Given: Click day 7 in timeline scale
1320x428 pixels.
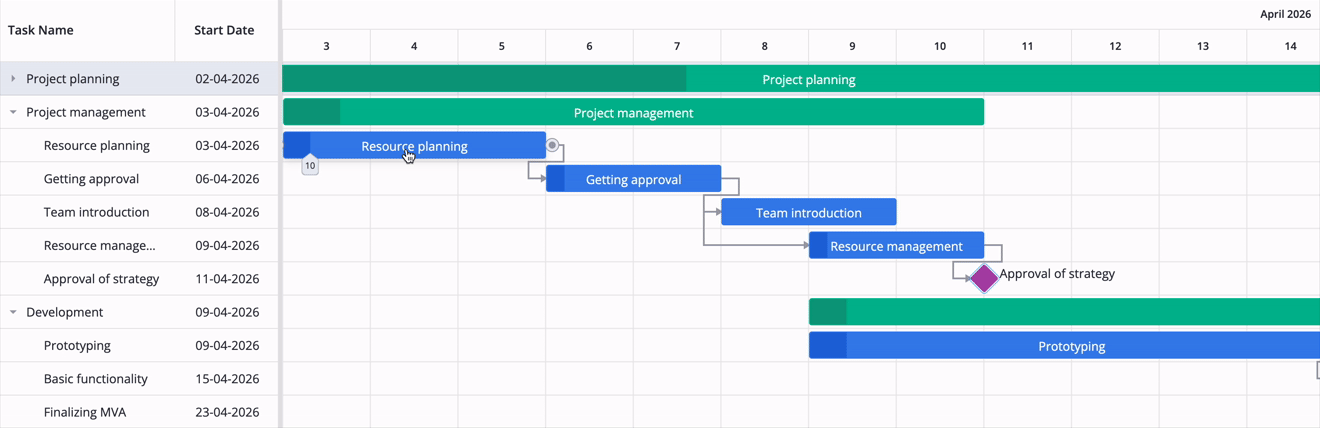Looking at the screenshot, I should coord(677,46).
